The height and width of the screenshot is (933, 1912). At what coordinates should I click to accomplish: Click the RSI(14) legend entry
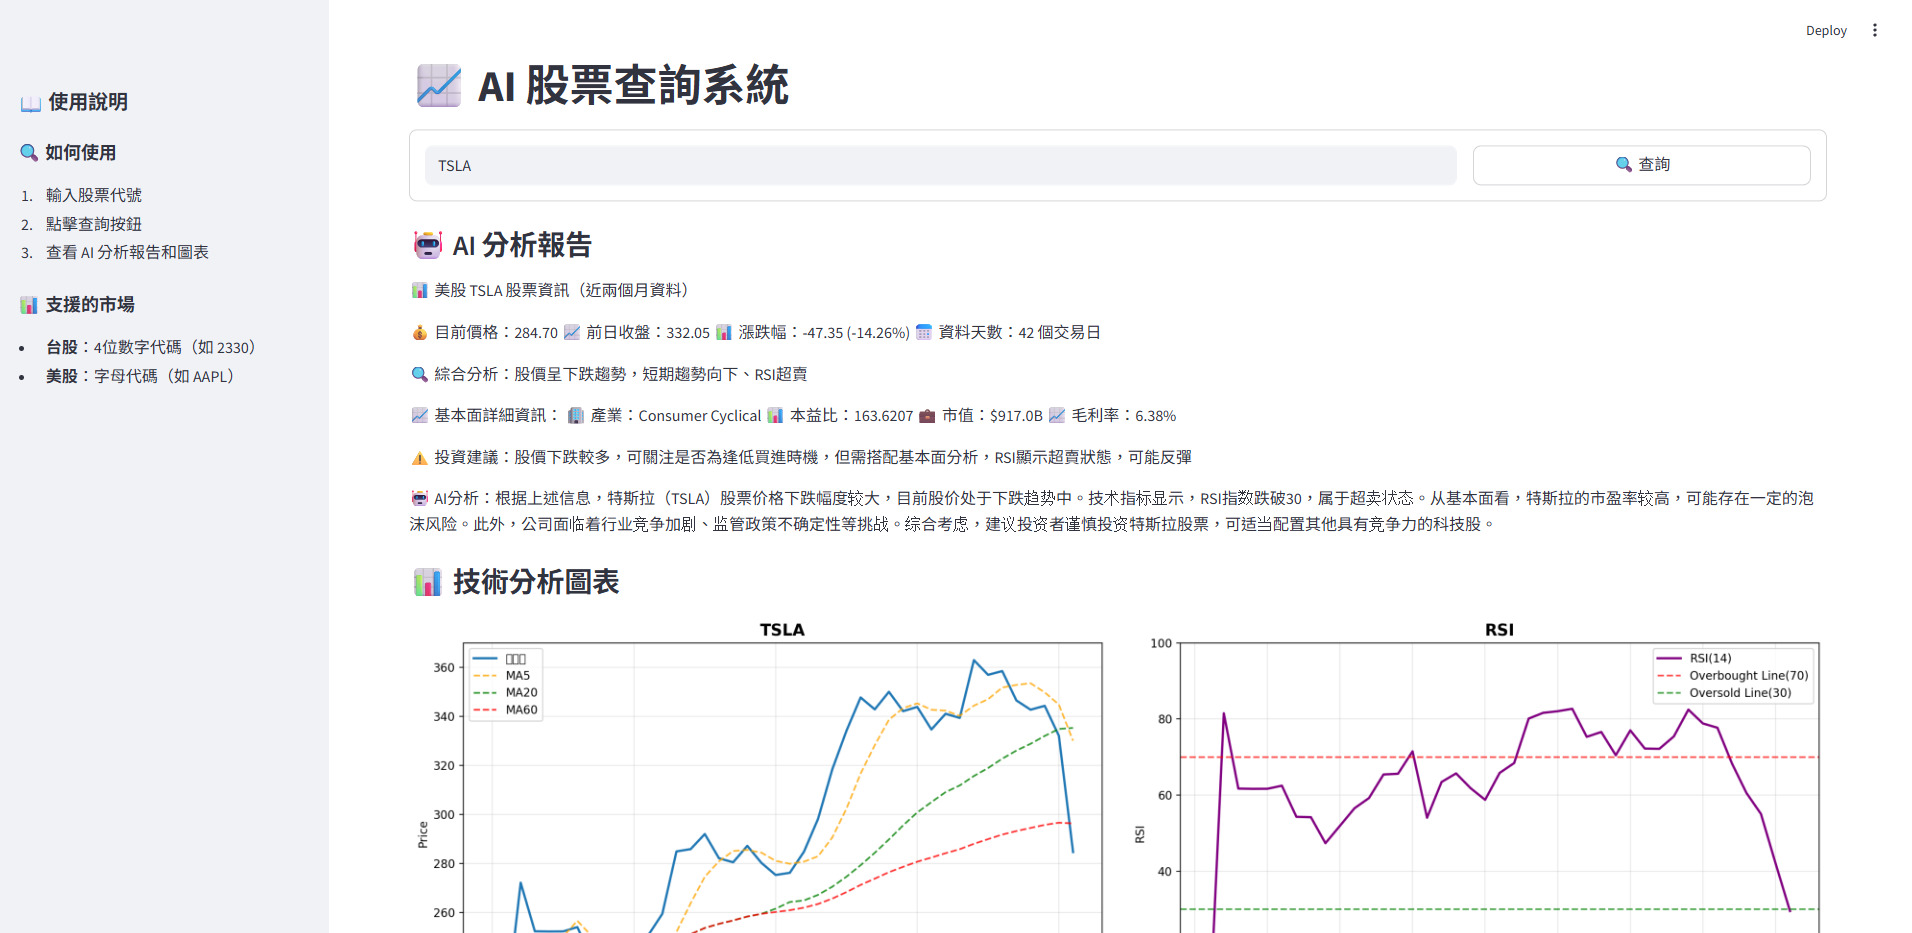point(1694,658)
